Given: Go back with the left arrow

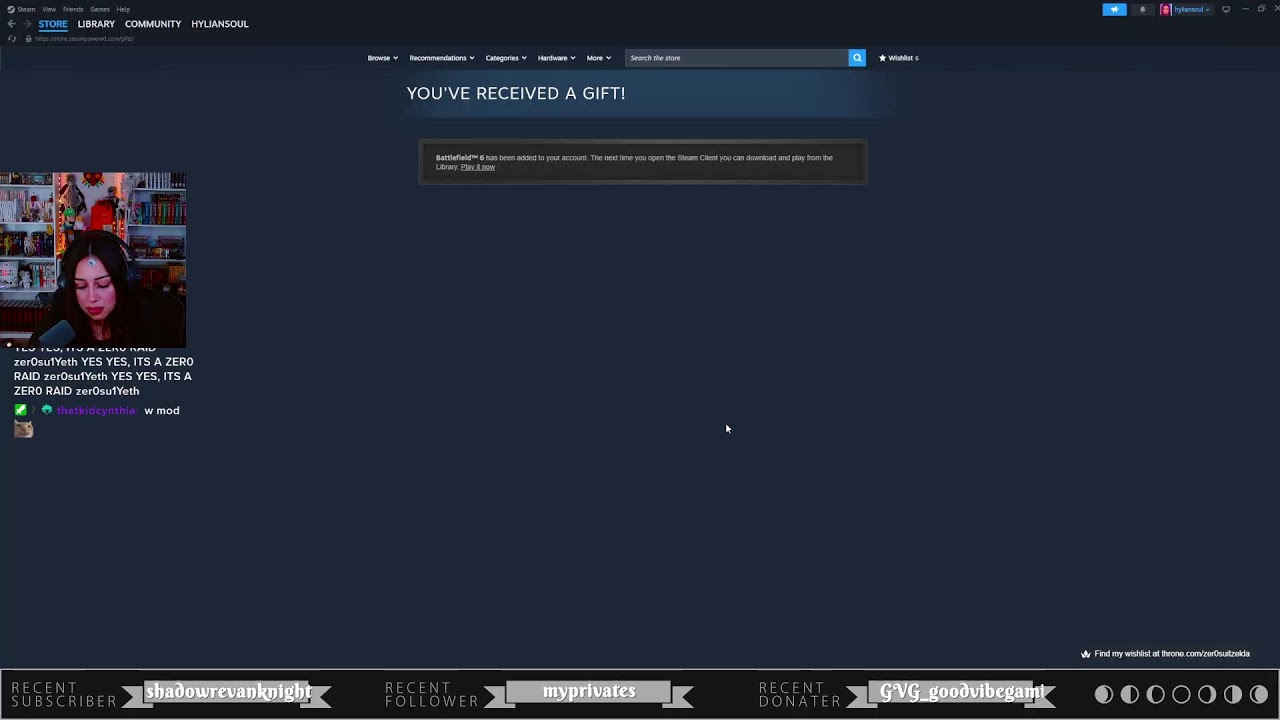Looking at the screenshot, I should [12, 24].
